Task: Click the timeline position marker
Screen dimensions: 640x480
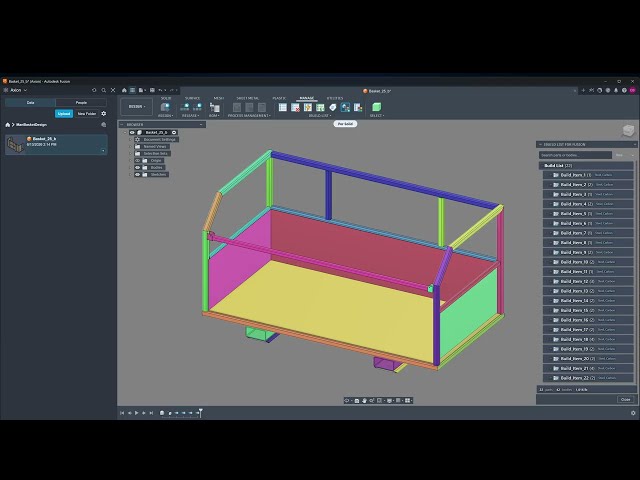Action: click(x=200, y=412)
